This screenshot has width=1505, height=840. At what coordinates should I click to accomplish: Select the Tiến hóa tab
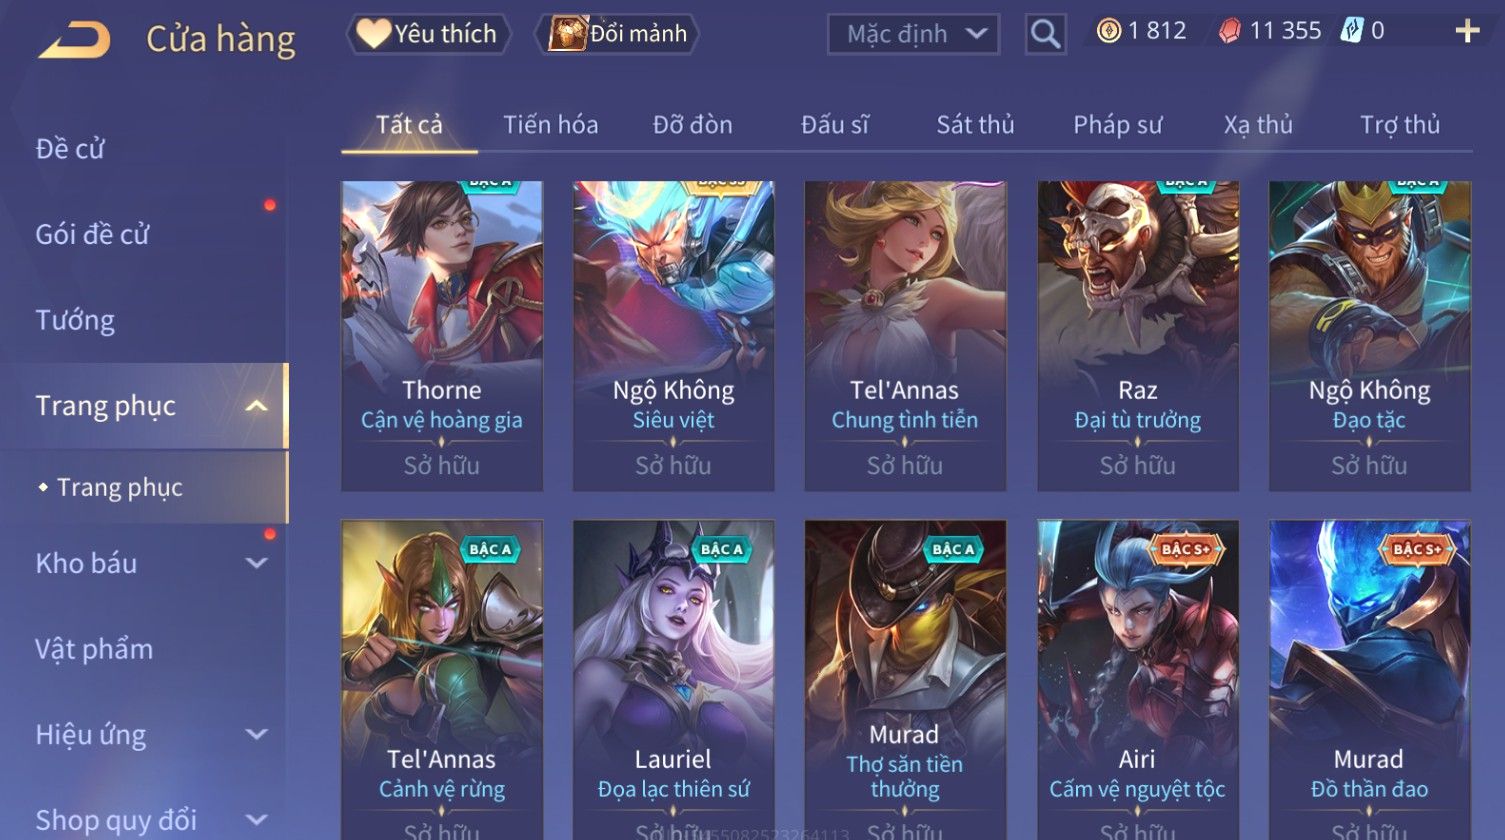[550, 125]
